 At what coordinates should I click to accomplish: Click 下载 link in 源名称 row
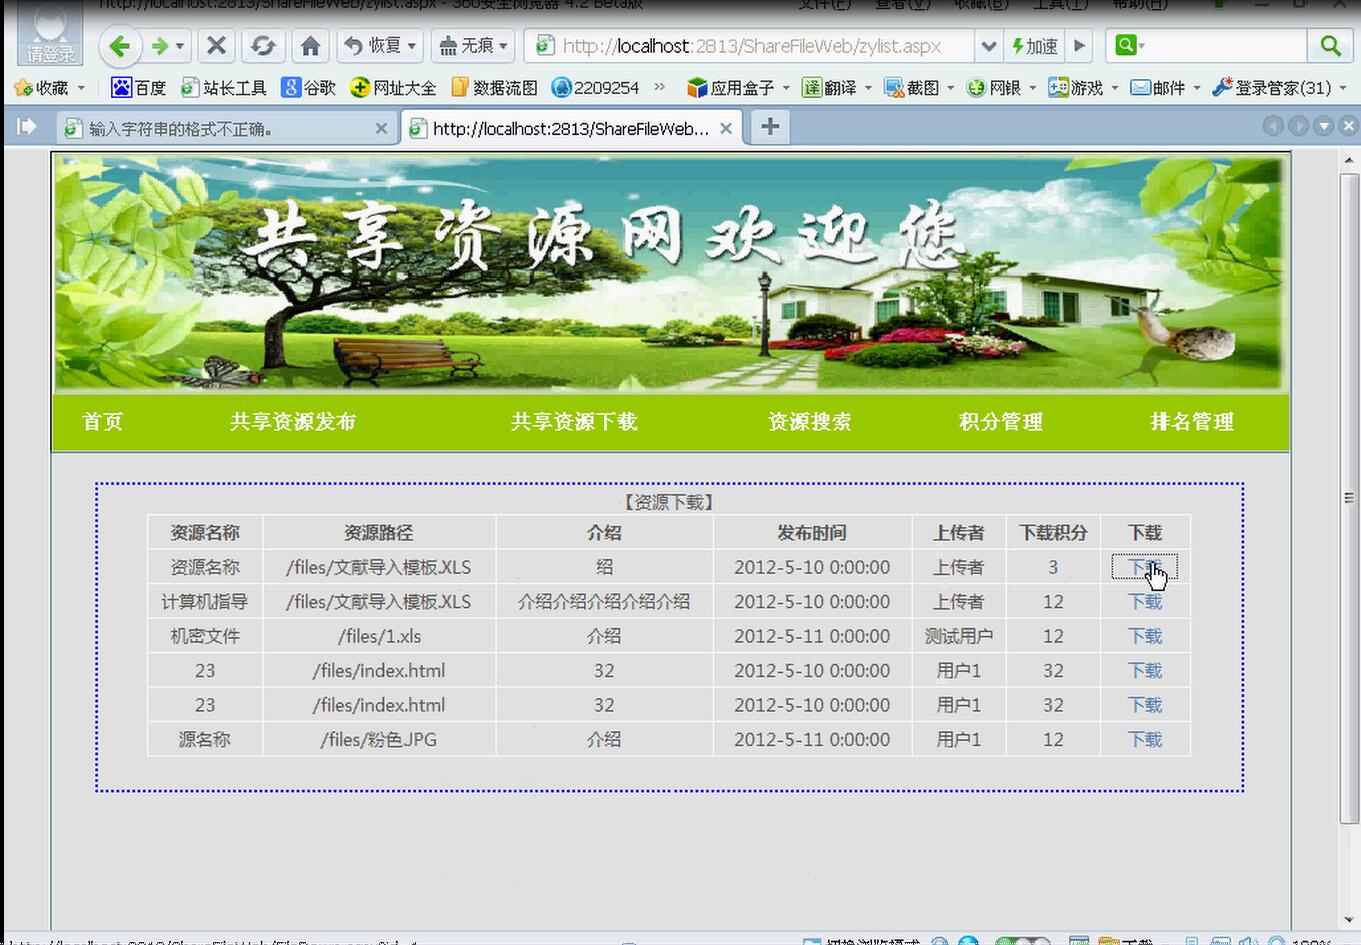click(1145, 740)
